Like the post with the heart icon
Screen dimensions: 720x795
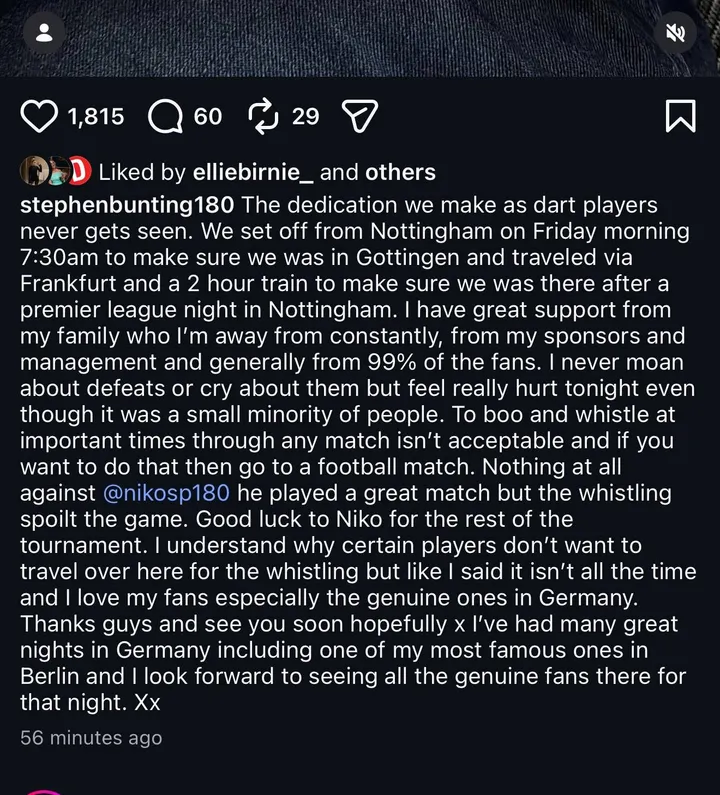point(39,117)
